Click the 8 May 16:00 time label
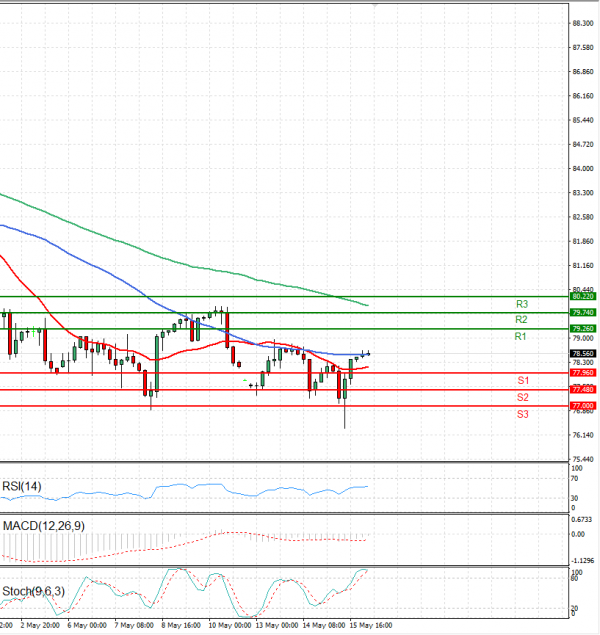600x635 pixels. (181, 625)
